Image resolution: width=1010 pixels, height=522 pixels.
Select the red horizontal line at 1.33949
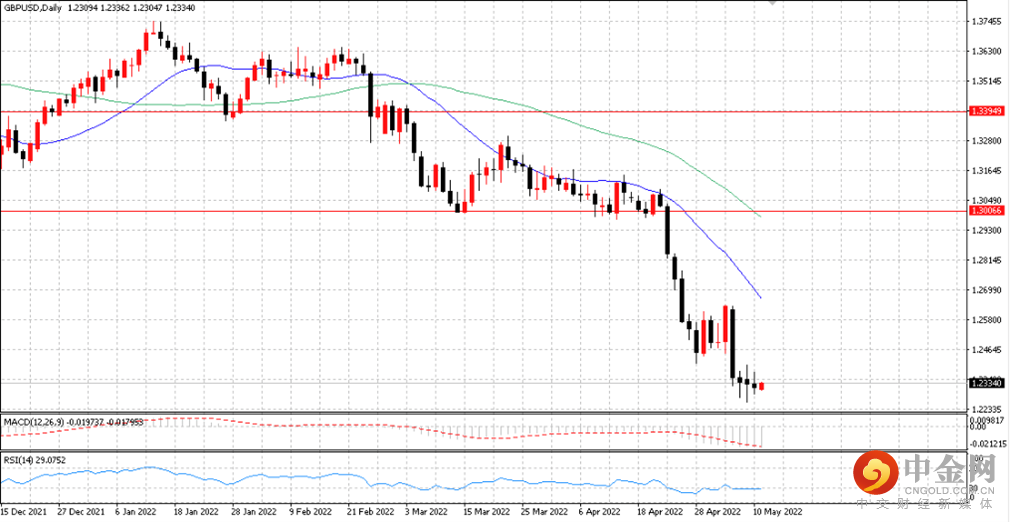click(483, 111)
